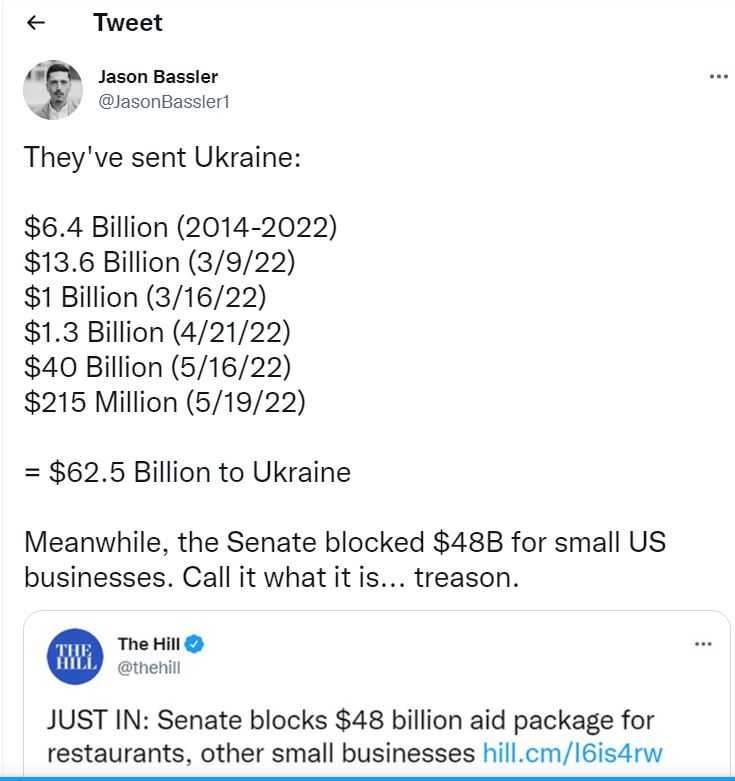Go back using the left arrow
This screenshot has height=781, width=735.
pos(36,22)
